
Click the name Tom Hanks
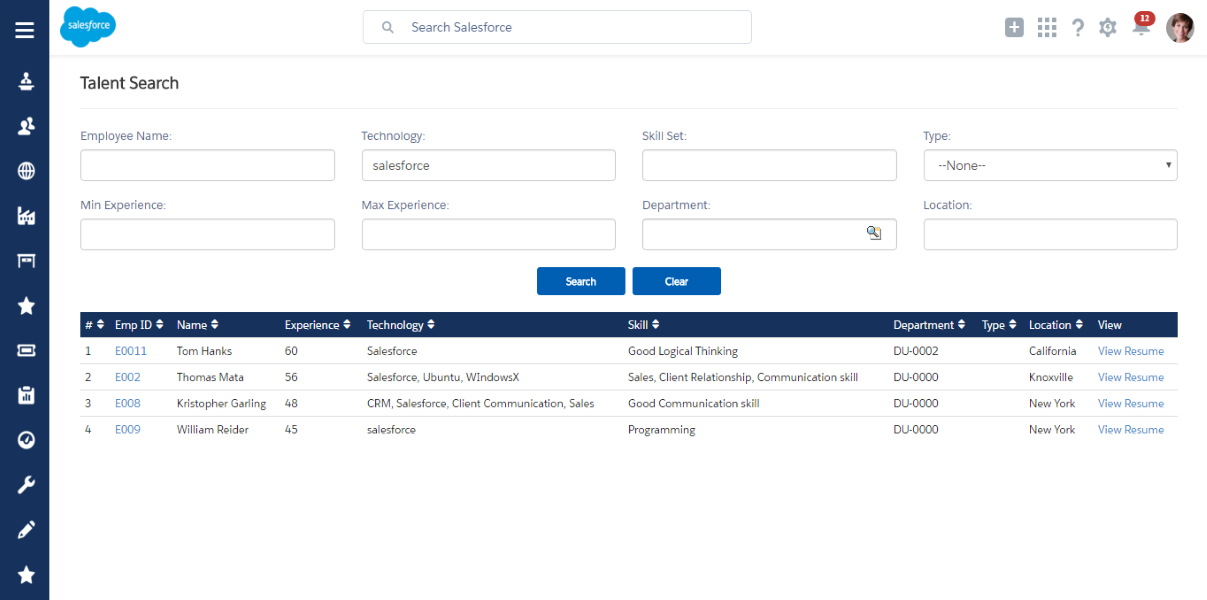tap(204, 351)
